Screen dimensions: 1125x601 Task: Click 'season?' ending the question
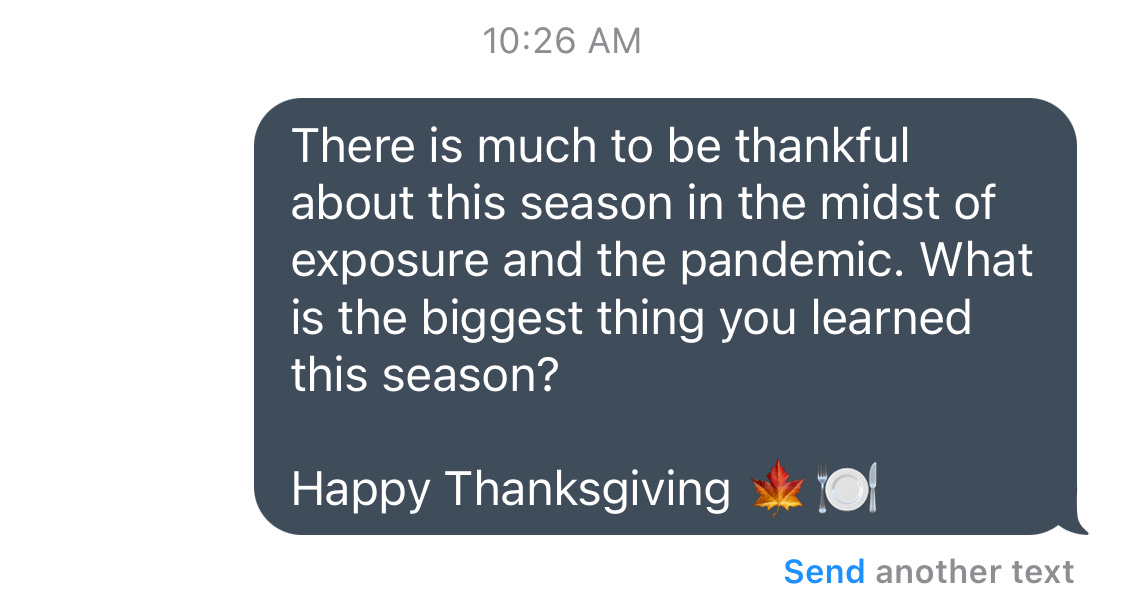(470, 375)
